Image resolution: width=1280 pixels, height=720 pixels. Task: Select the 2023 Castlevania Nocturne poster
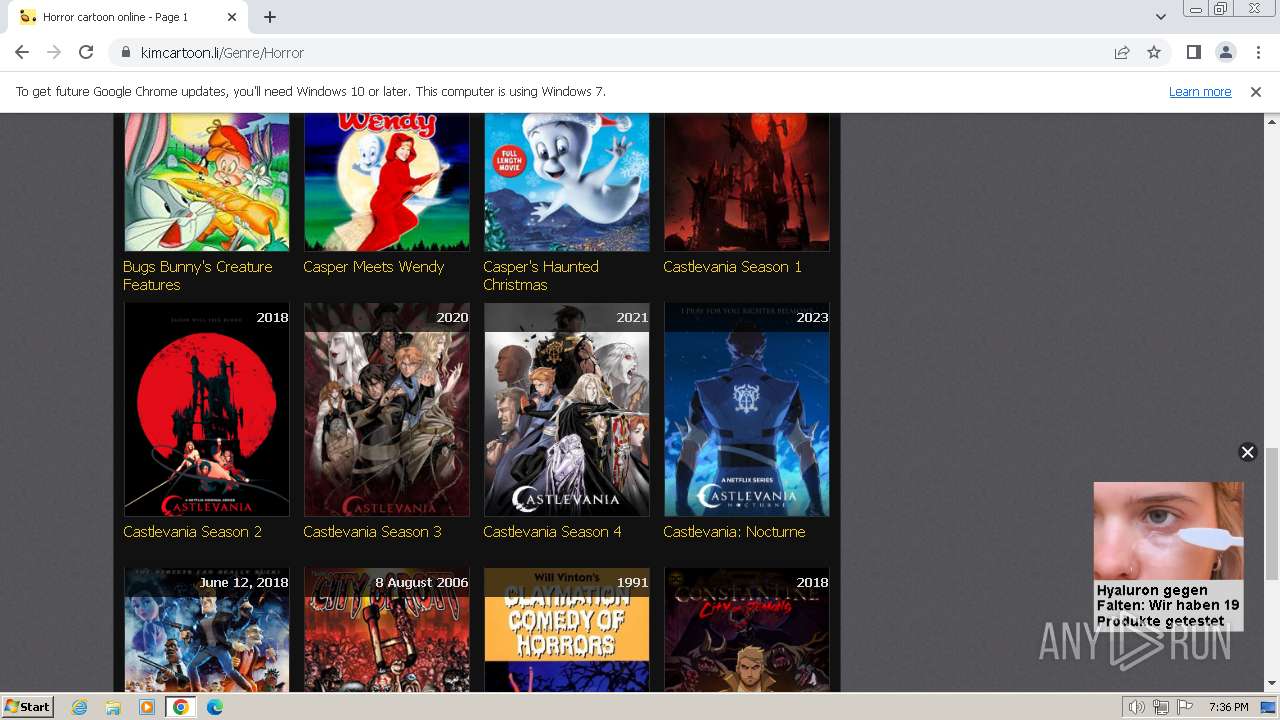coord(746,410)
